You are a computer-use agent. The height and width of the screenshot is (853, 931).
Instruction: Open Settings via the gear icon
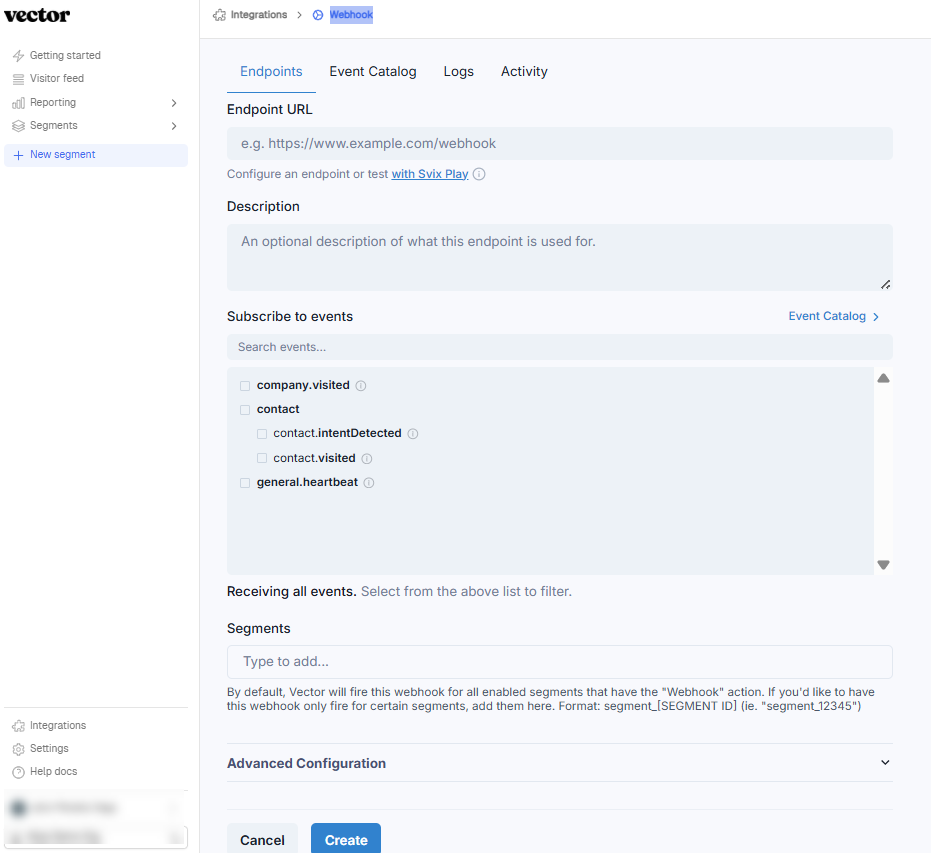18,749
